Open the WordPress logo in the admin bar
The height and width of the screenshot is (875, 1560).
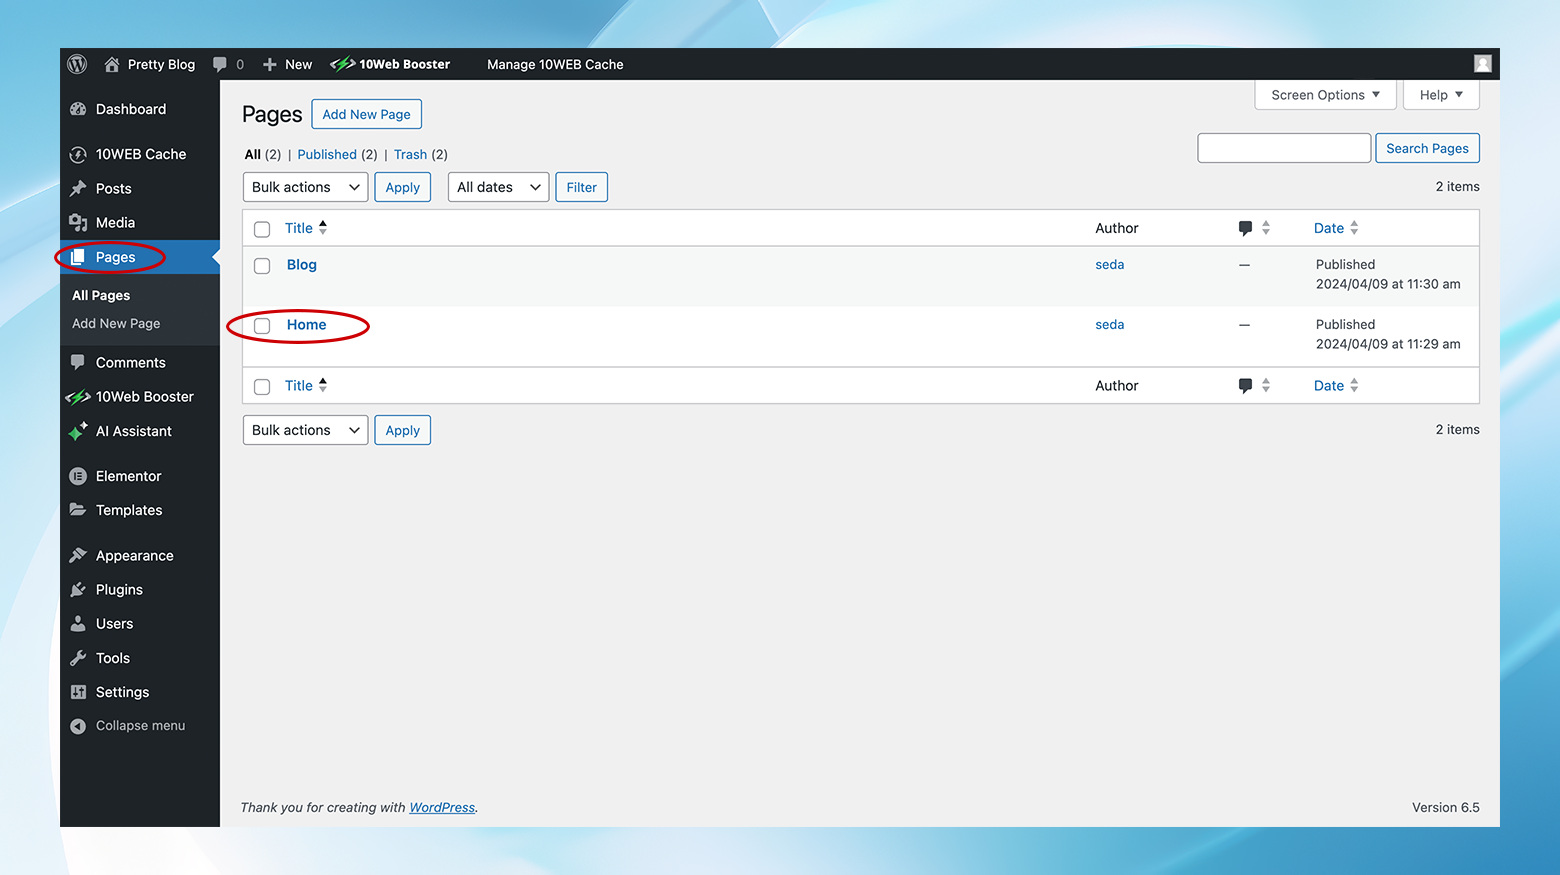(x=77, y=63)
